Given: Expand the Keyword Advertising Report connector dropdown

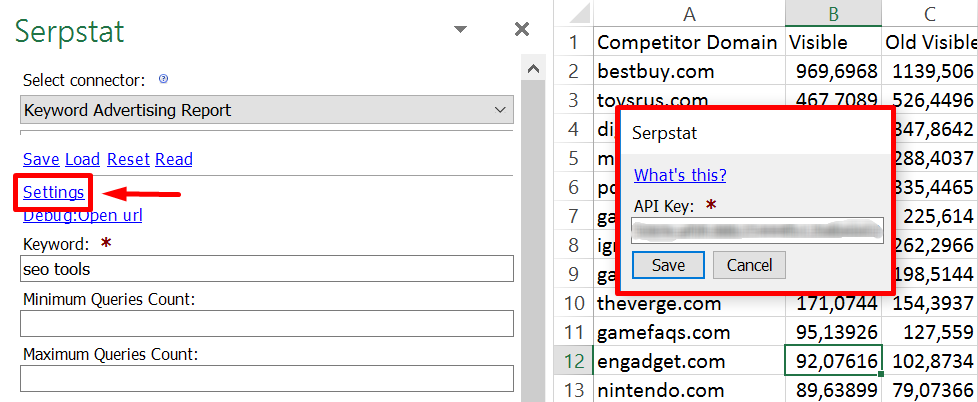Looking at the screenshot, I should (267, 110).
